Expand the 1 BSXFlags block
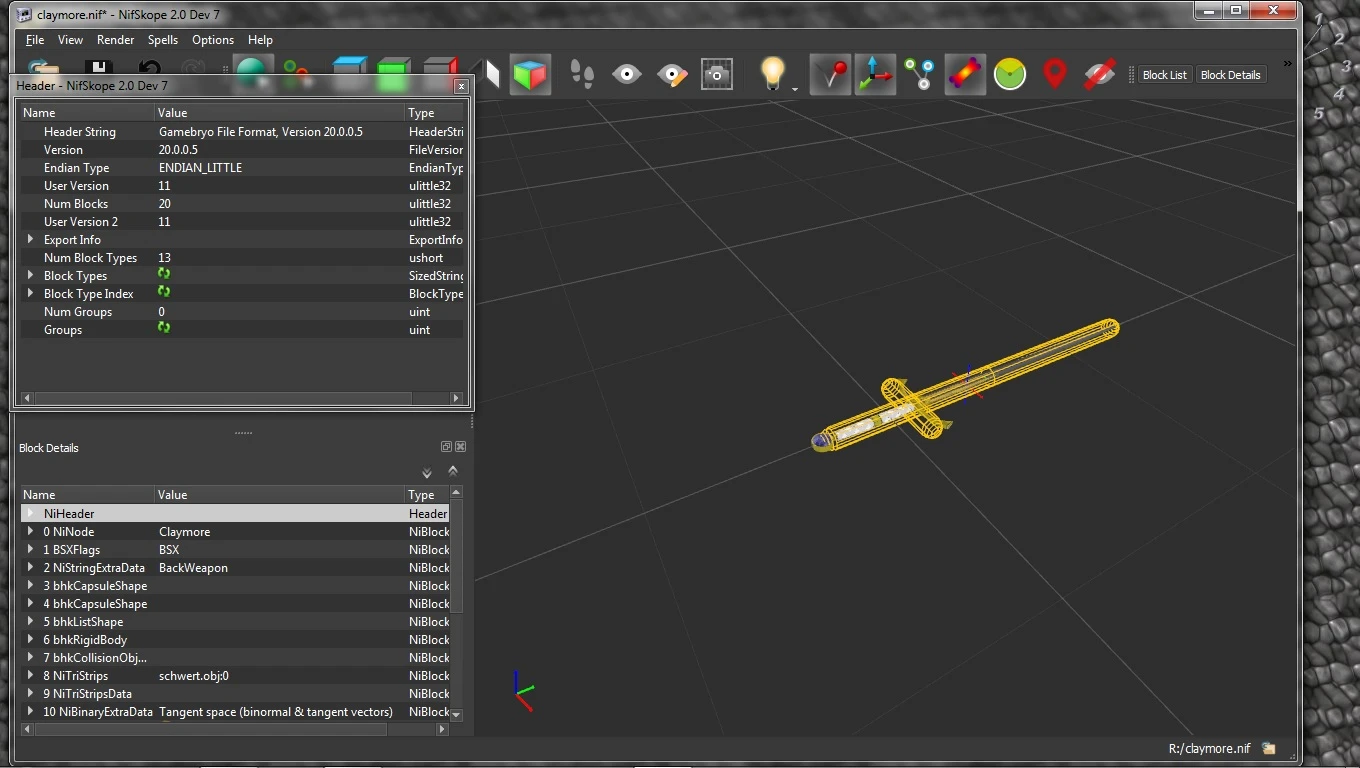Screen dimensions: 1360x768 pos(30,549)
